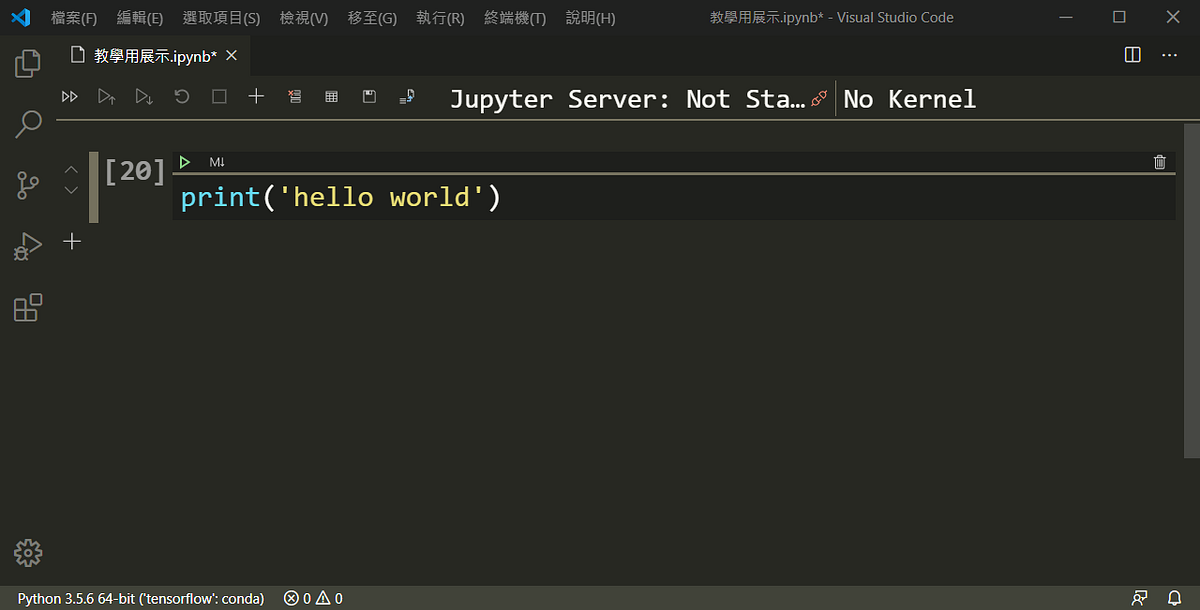This screenshot has width=1200, height=610.
Task: Open the No Kernel picker
Action: coord(909,98)
